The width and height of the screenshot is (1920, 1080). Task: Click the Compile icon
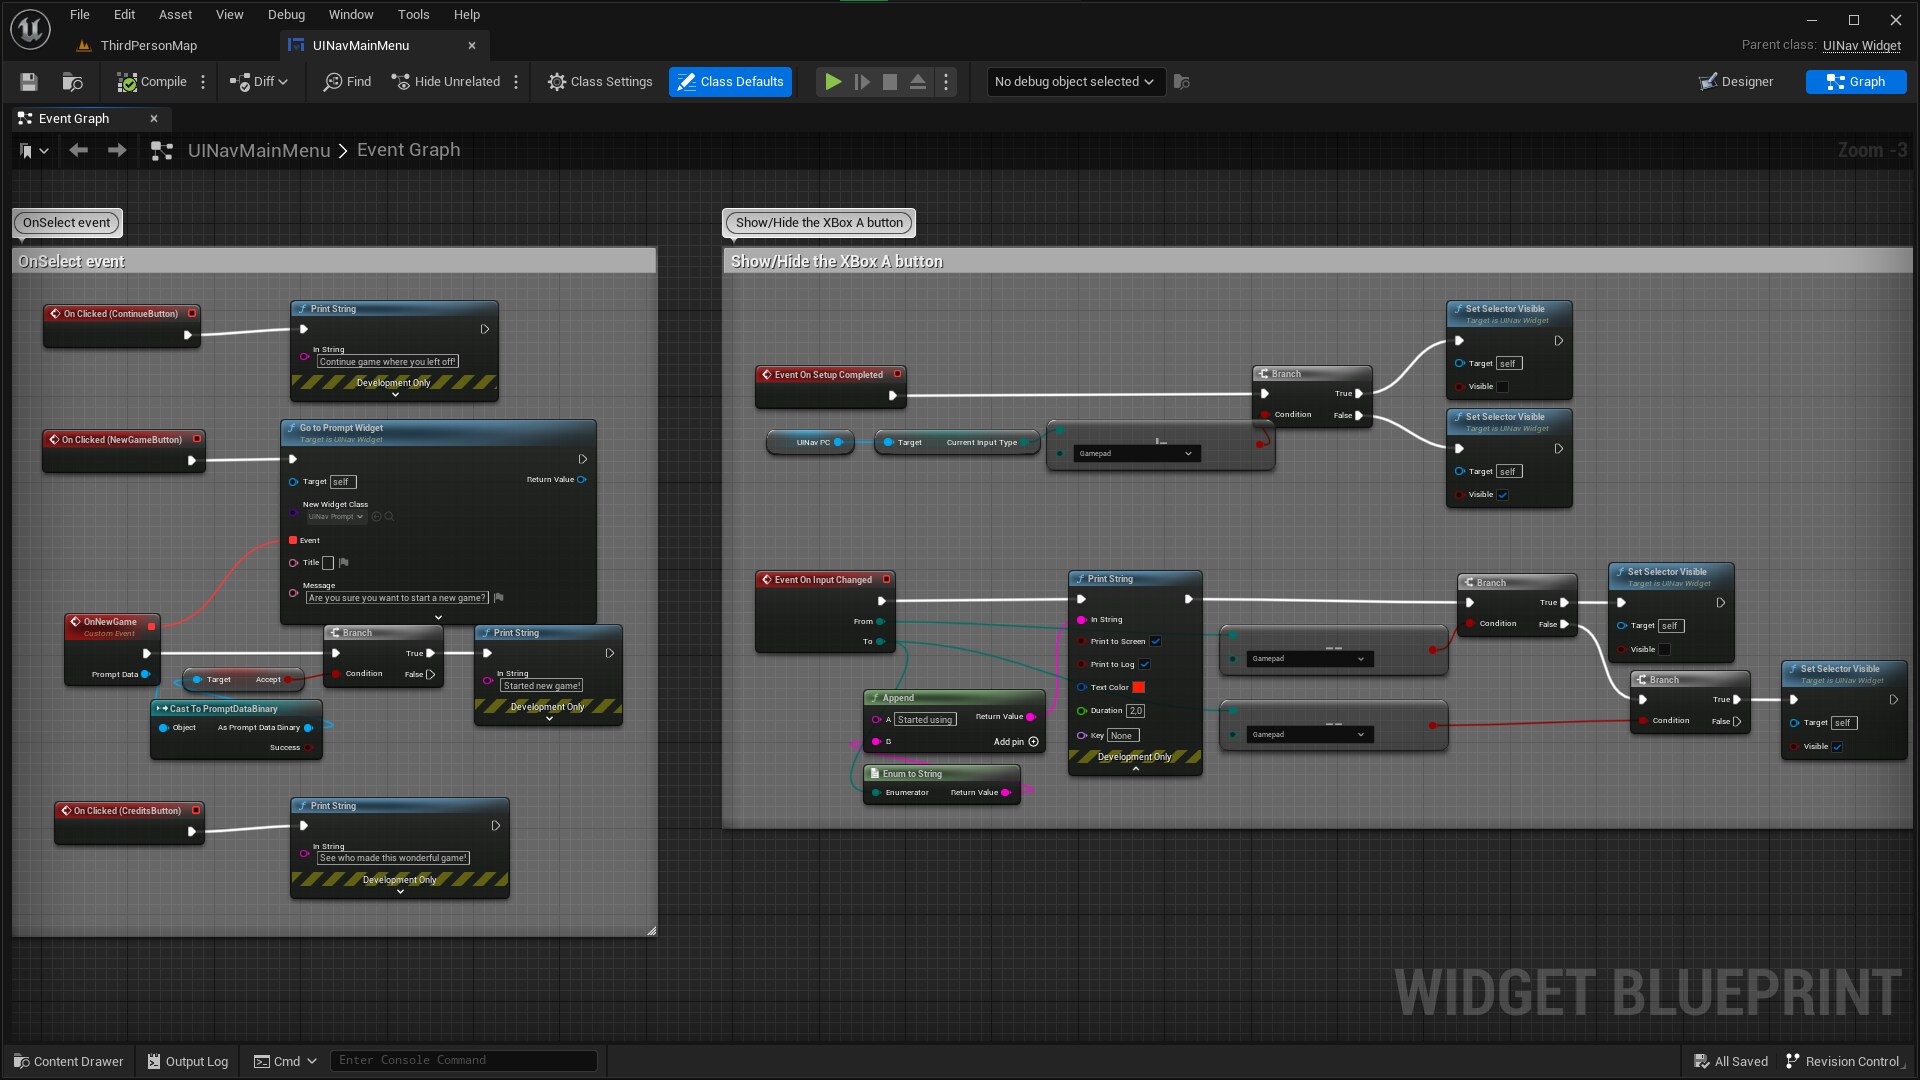pyautogui.click(x=129, y=81)
